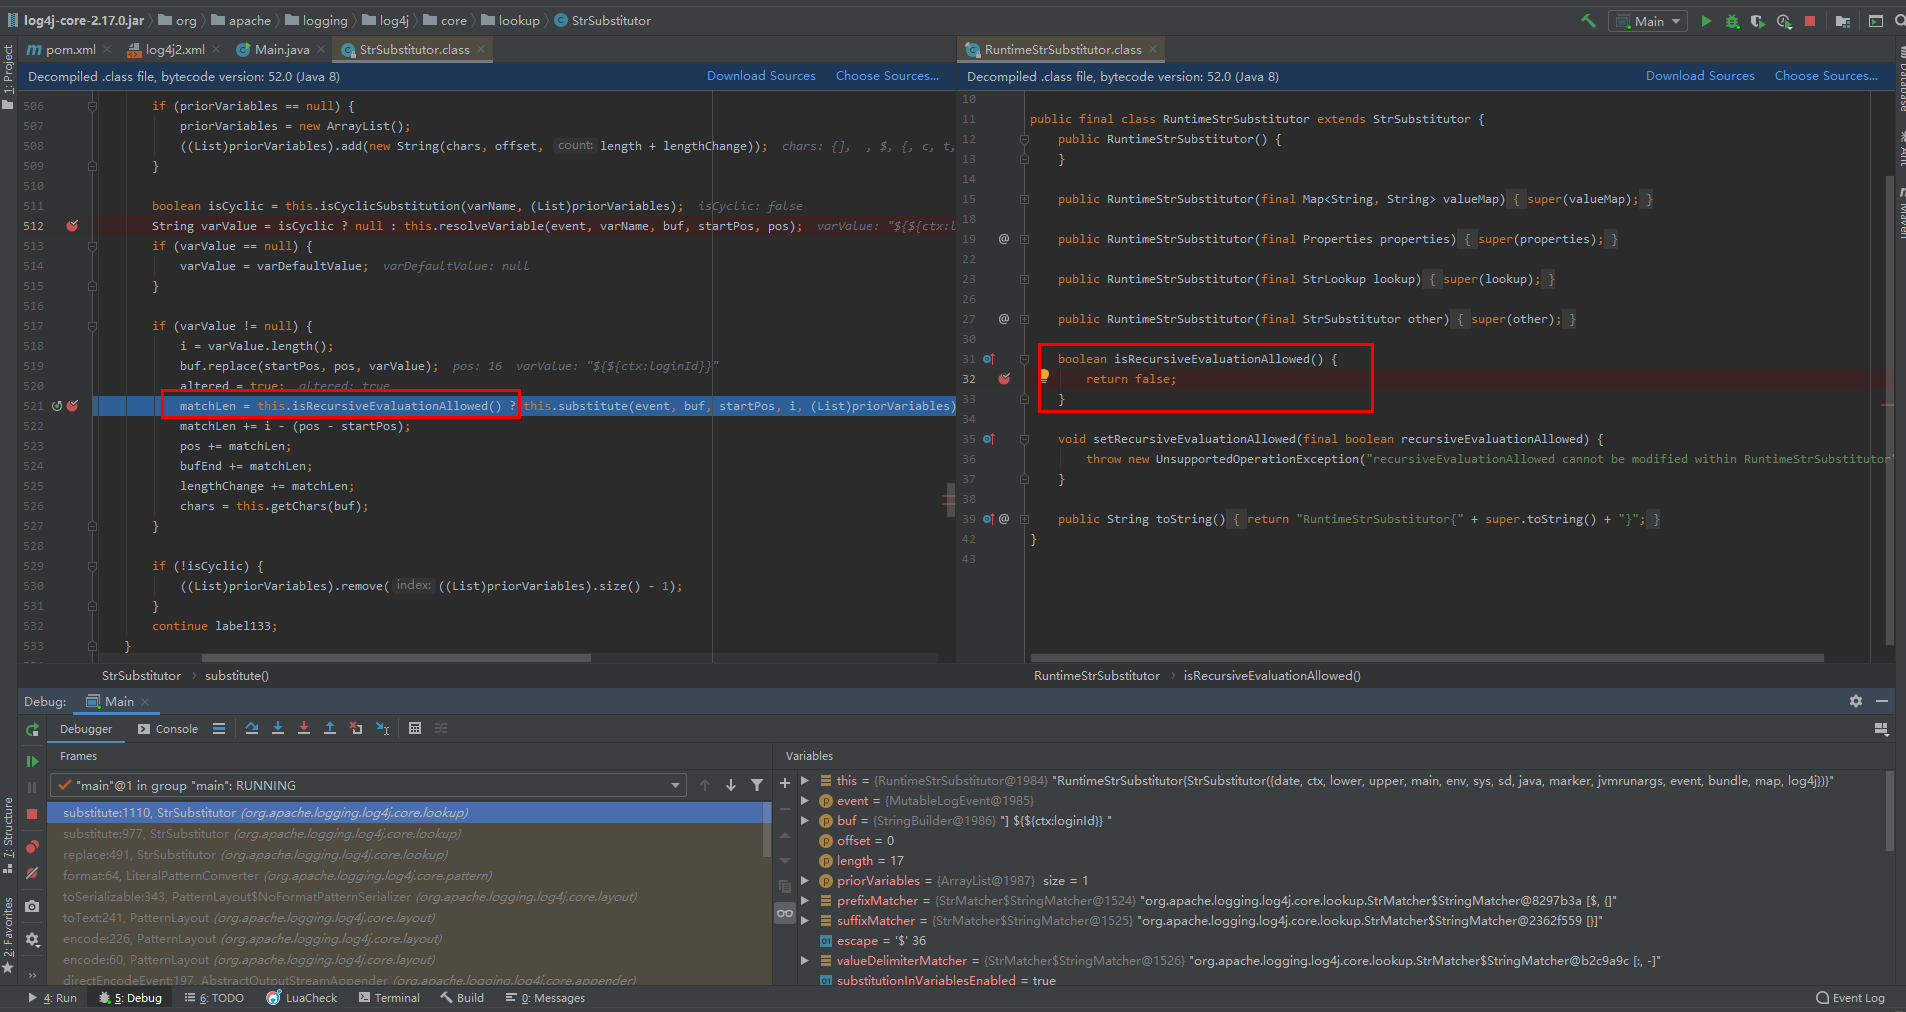Viewport: 1906px width, 1012px height.
Task: Toggle the breakpoint on line 521
Action: (72, 406)
